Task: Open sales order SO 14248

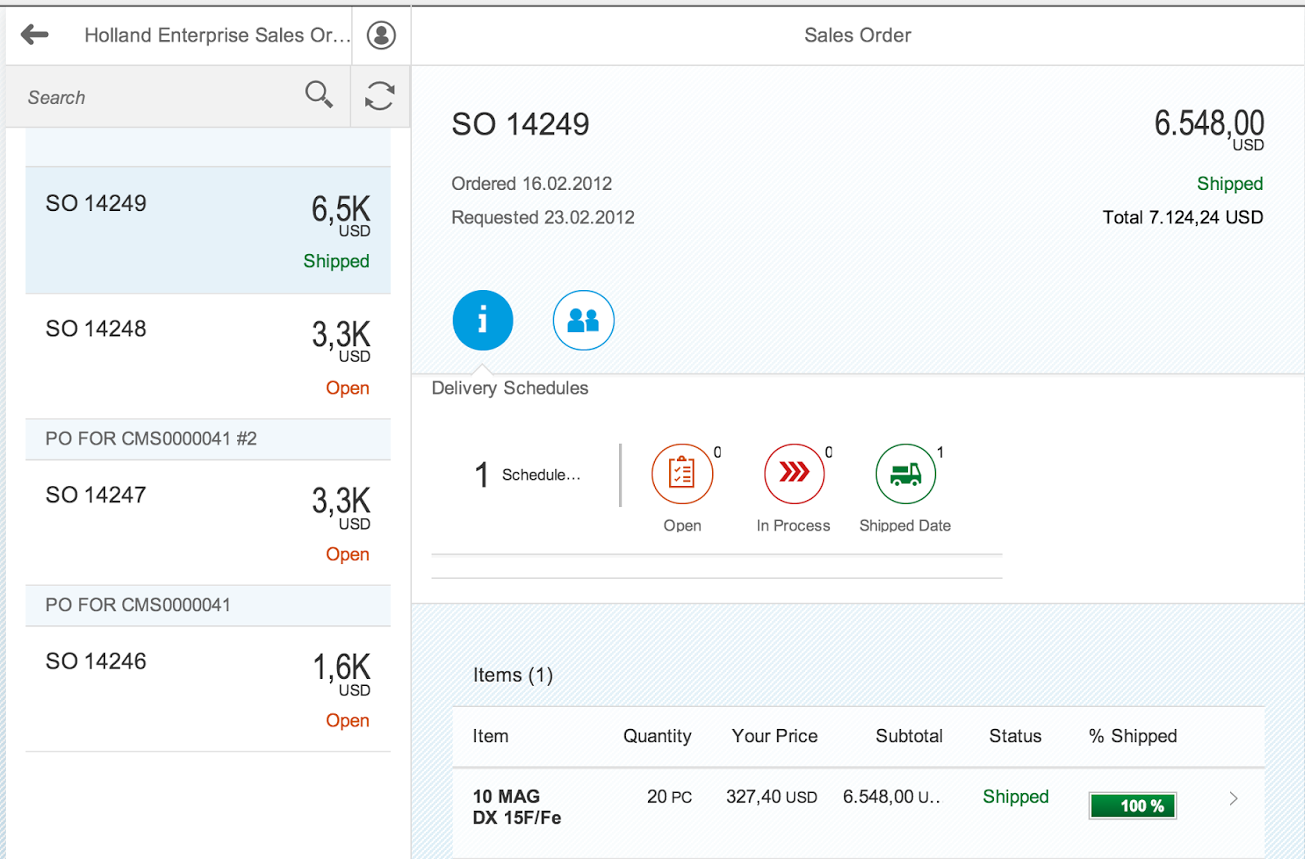Action: coord(208,356)
